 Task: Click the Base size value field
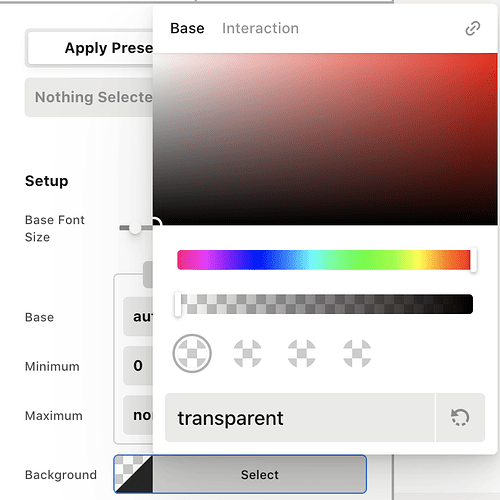click(138, 316)
